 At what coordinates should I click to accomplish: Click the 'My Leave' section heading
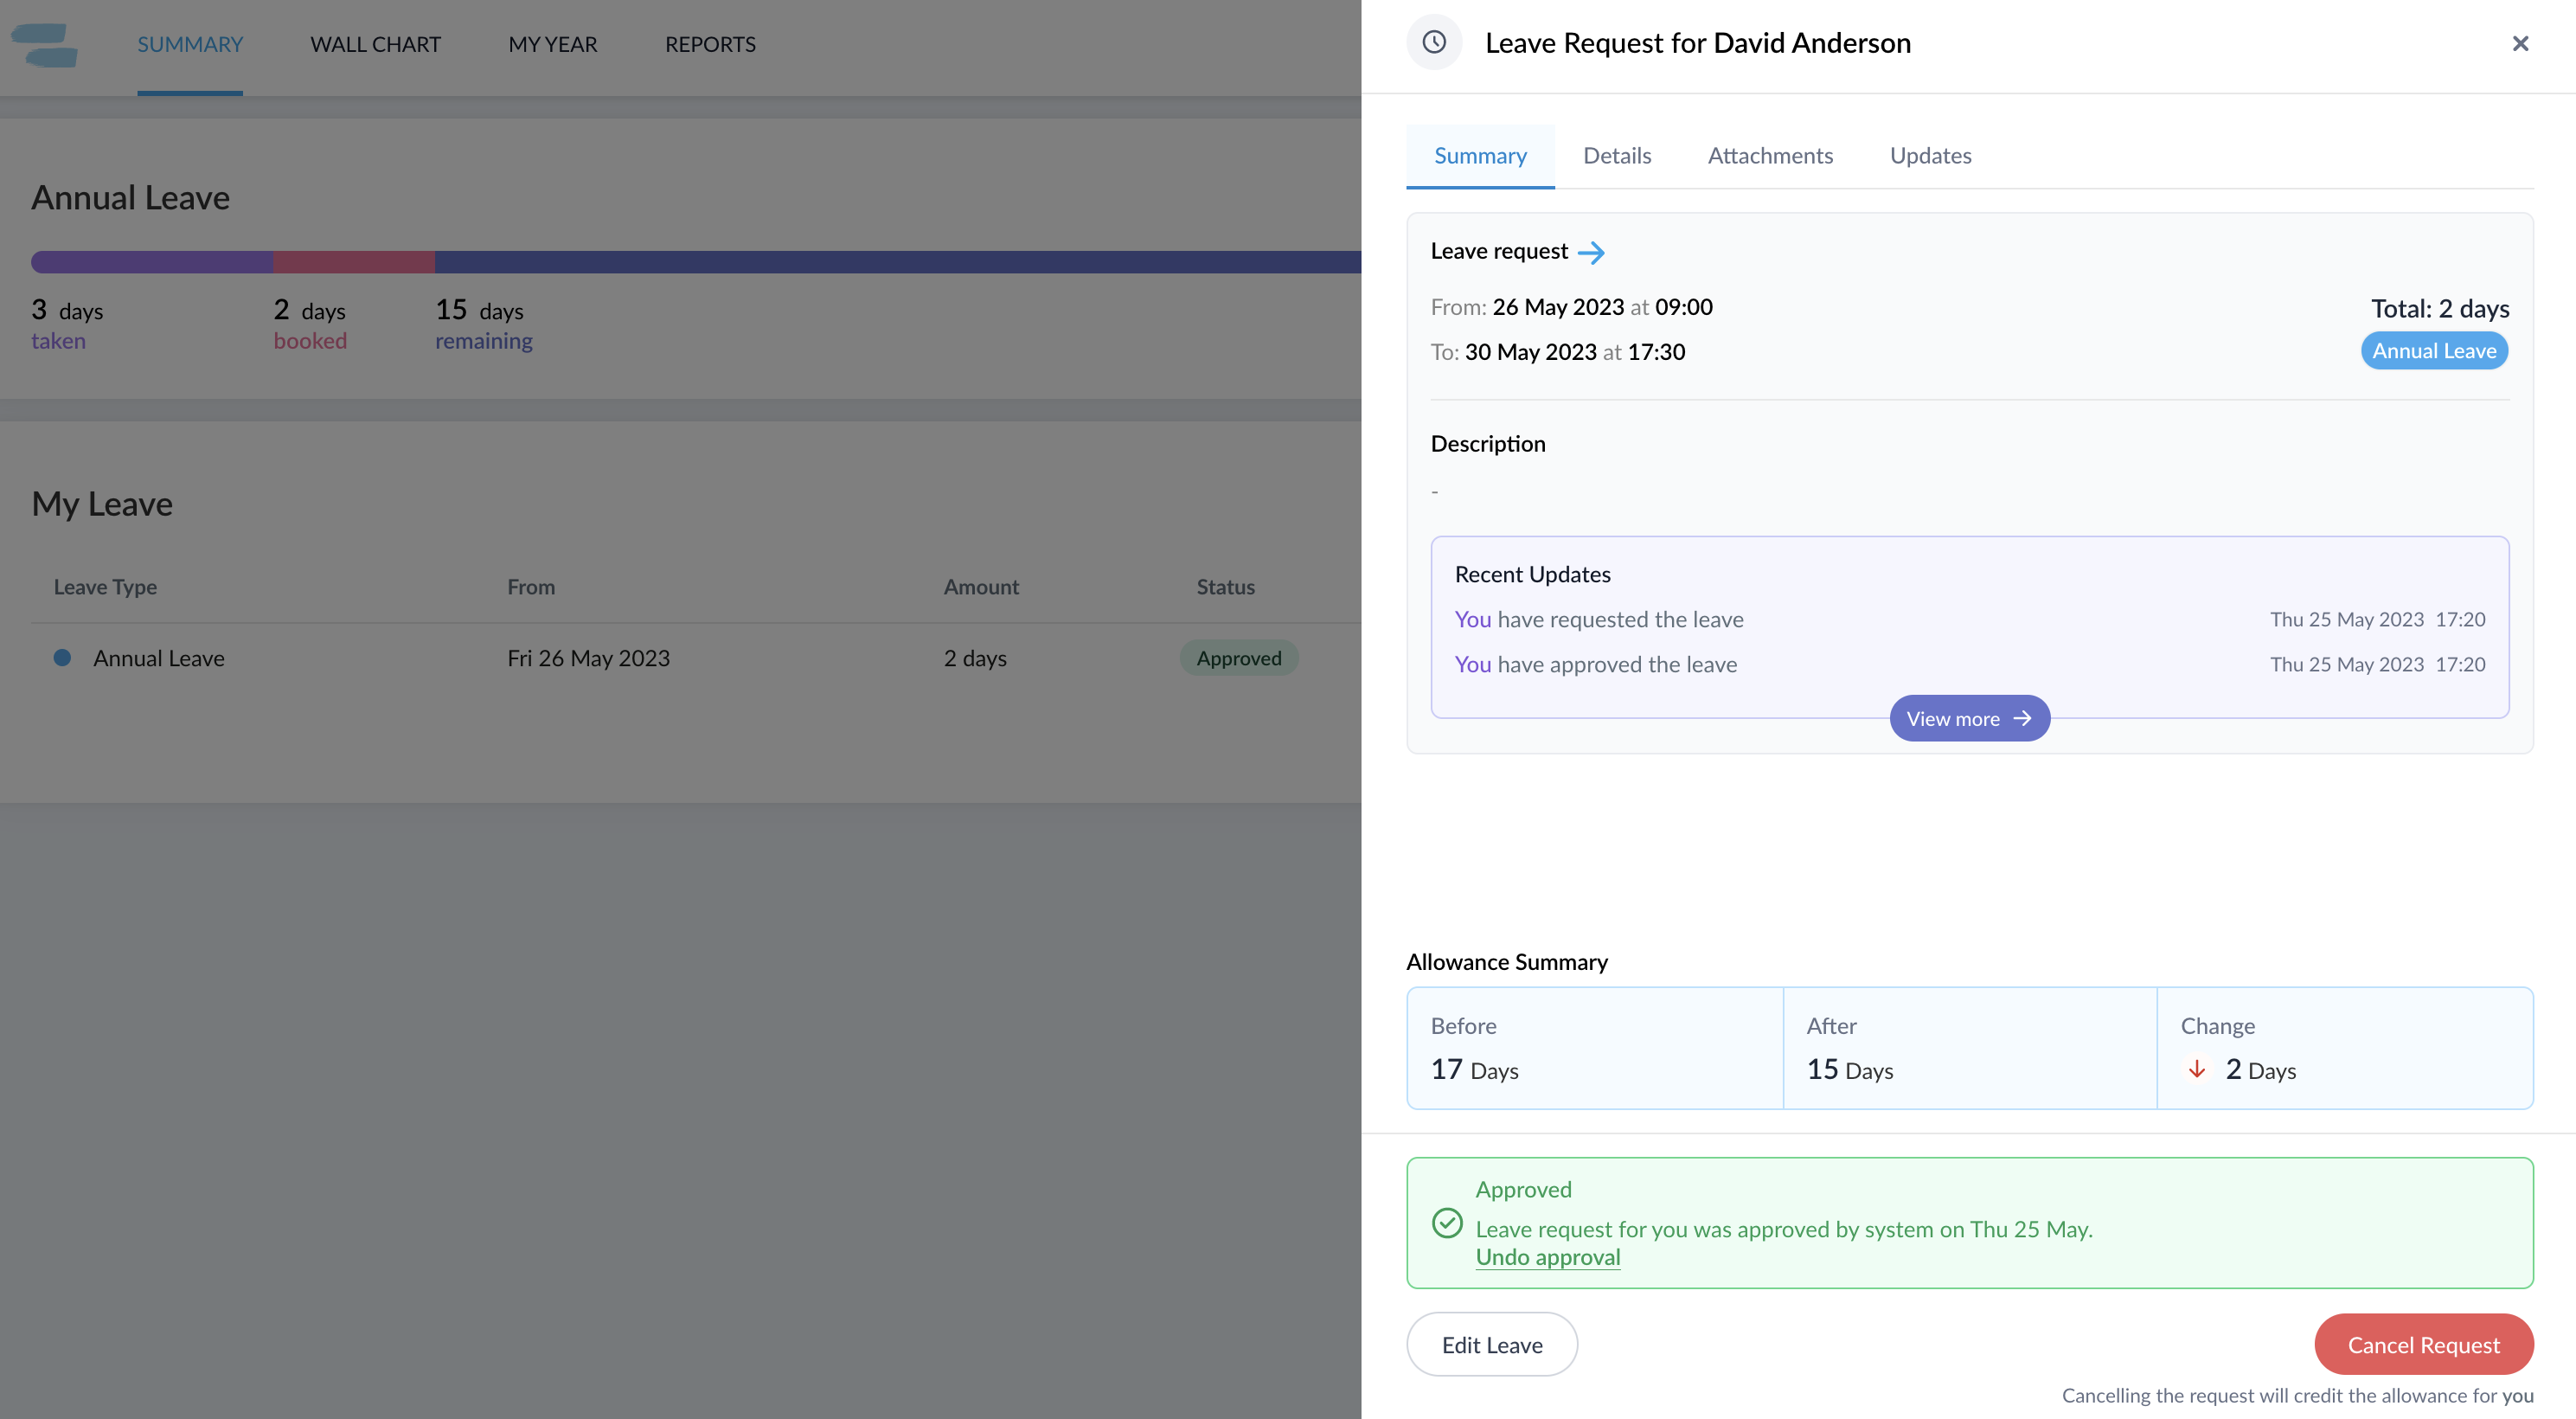(x=102, y=504)
